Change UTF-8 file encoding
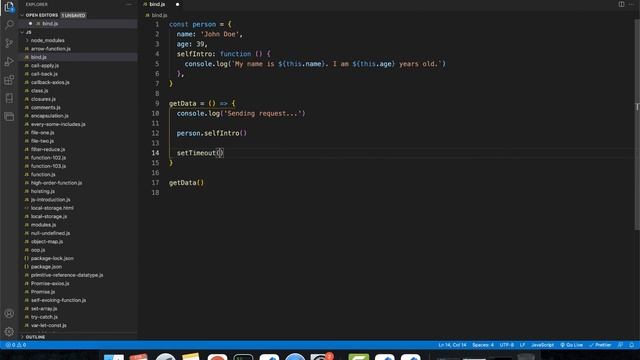 507,345
